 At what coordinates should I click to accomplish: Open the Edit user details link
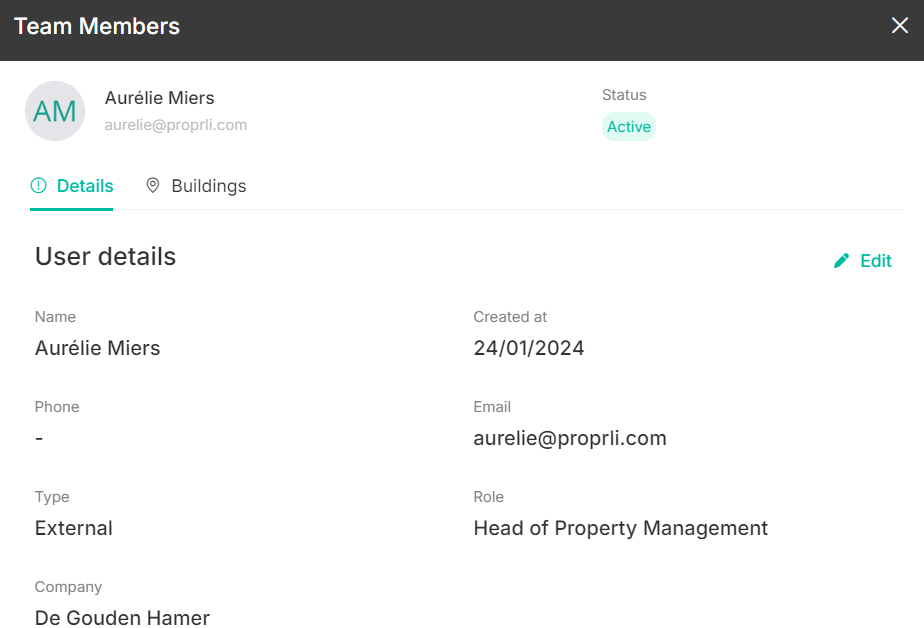pos(863,260)
